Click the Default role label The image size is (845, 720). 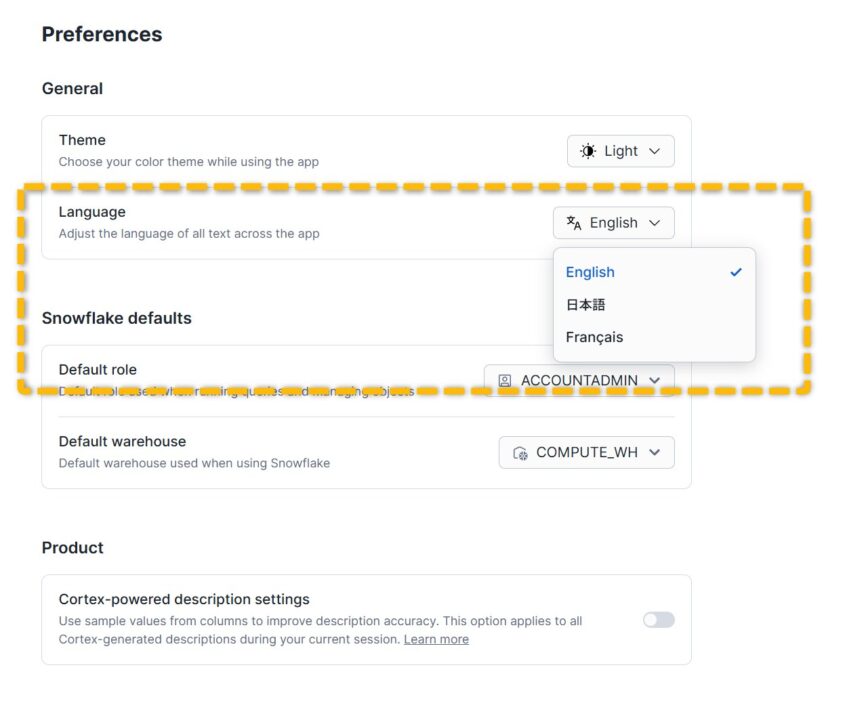point(98,369)
